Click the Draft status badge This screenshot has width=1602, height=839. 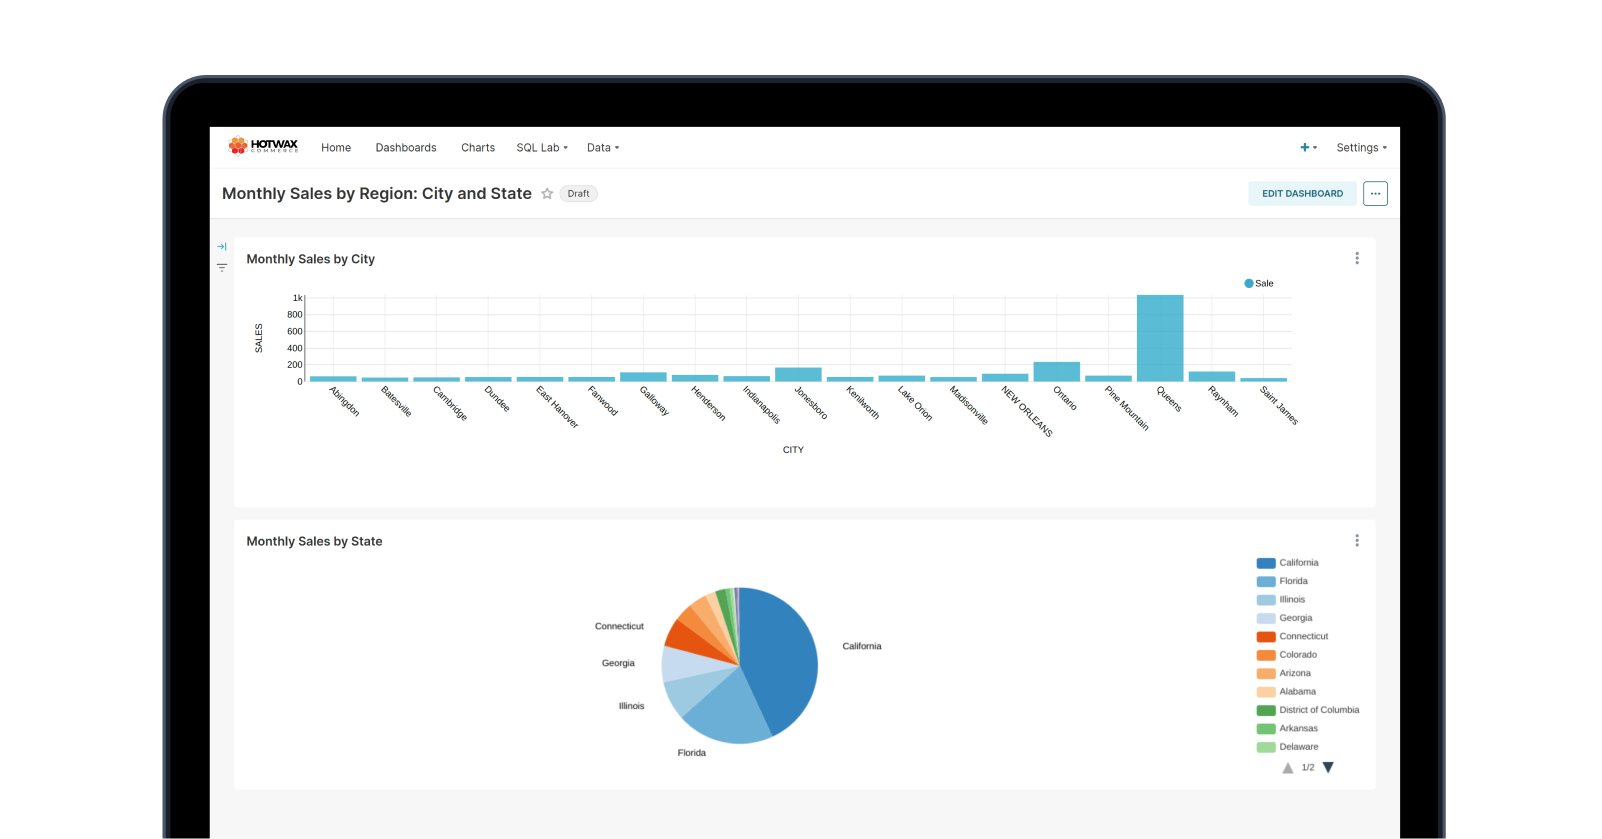pyautogui.click(x=578, y=194)
